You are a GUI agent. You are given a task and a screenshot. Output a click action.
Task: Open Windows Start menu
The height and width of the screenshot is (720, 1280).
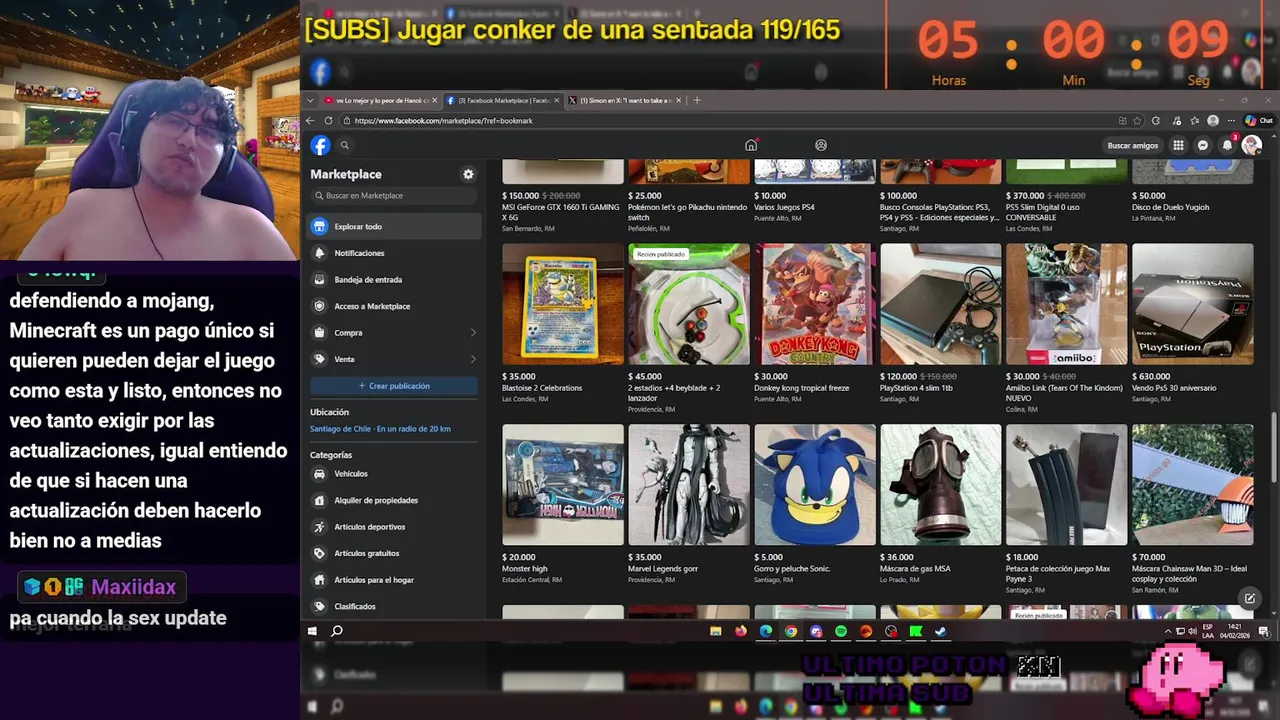click(312, 631)
